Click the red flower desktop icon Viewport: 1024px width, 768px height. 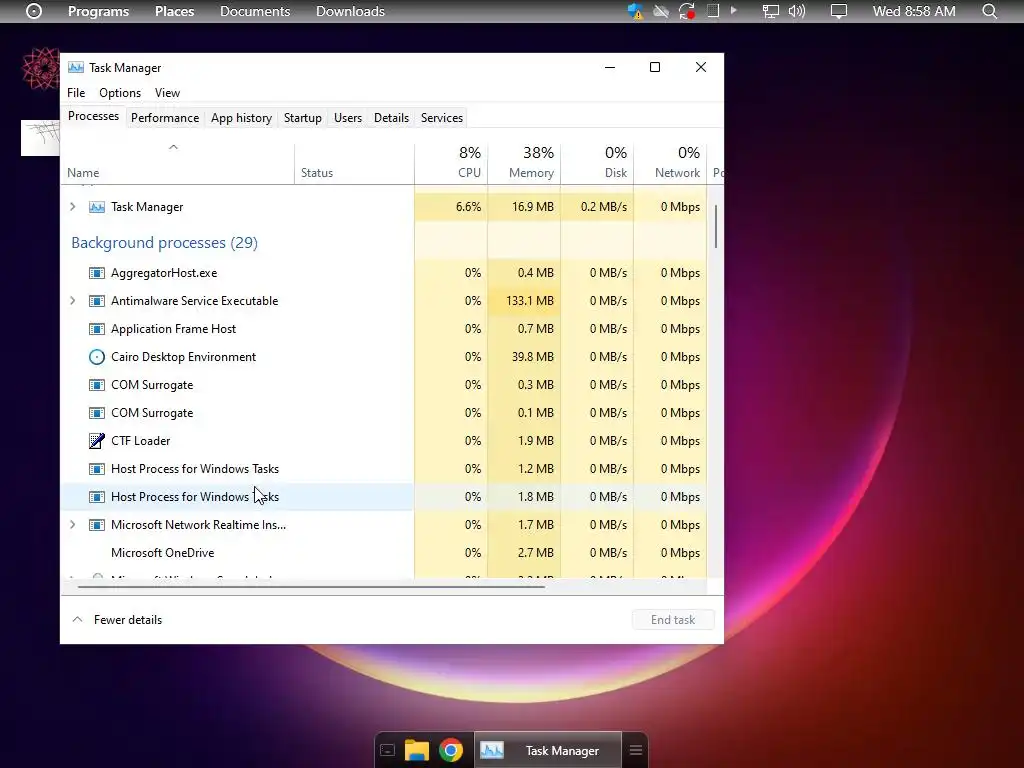point(40,68)
